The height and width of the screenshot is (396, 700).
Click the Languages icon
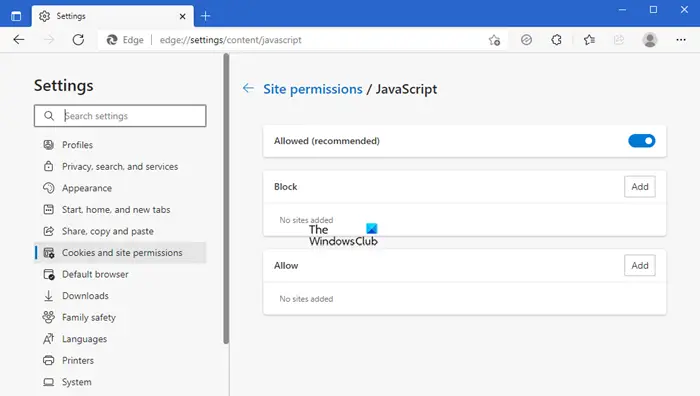point(48,339)
